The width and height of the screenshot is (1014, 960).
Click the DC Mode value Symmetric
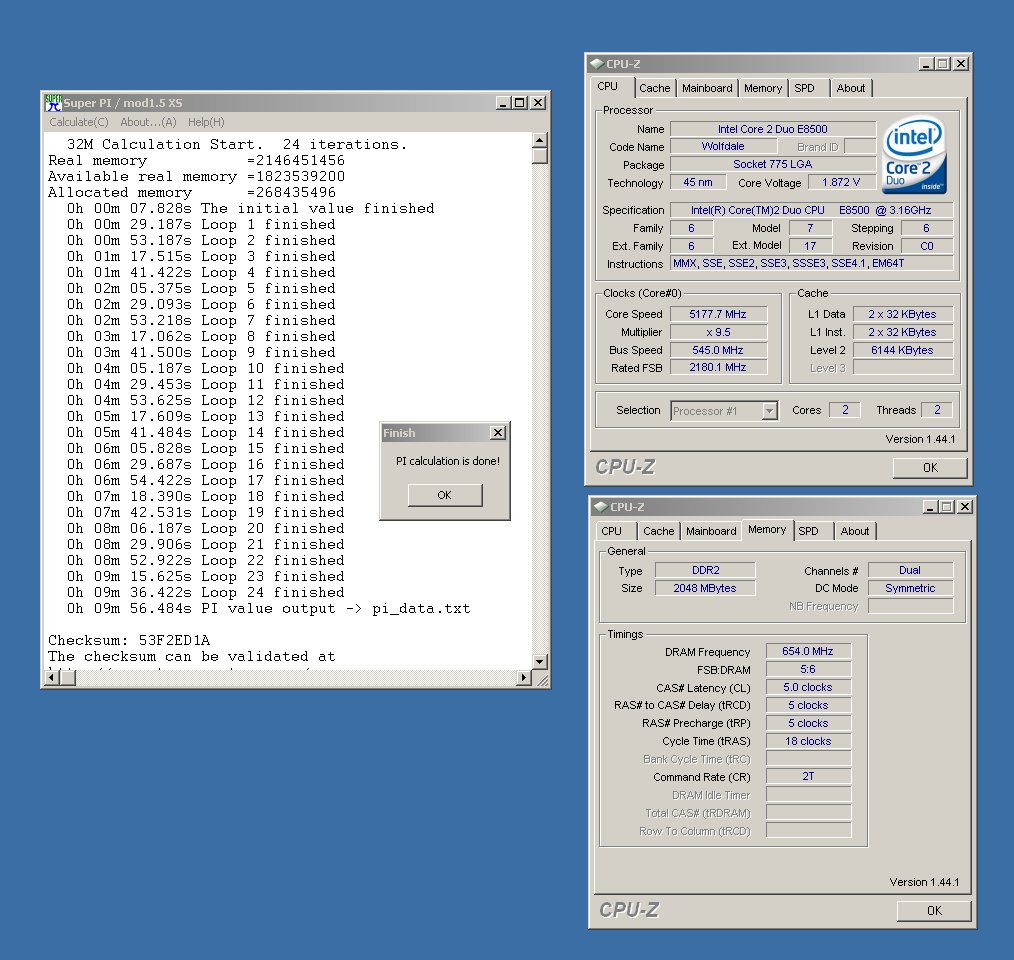click(x=910, y=588)
